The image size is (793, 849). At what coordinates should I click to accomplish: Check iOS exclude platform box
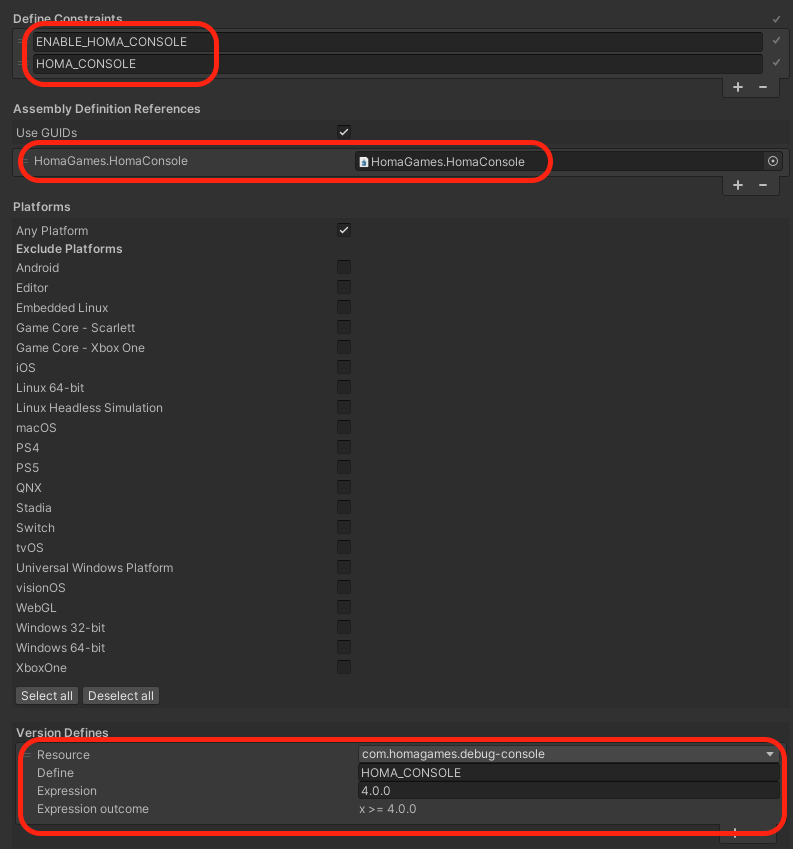[x=344, y=367]
